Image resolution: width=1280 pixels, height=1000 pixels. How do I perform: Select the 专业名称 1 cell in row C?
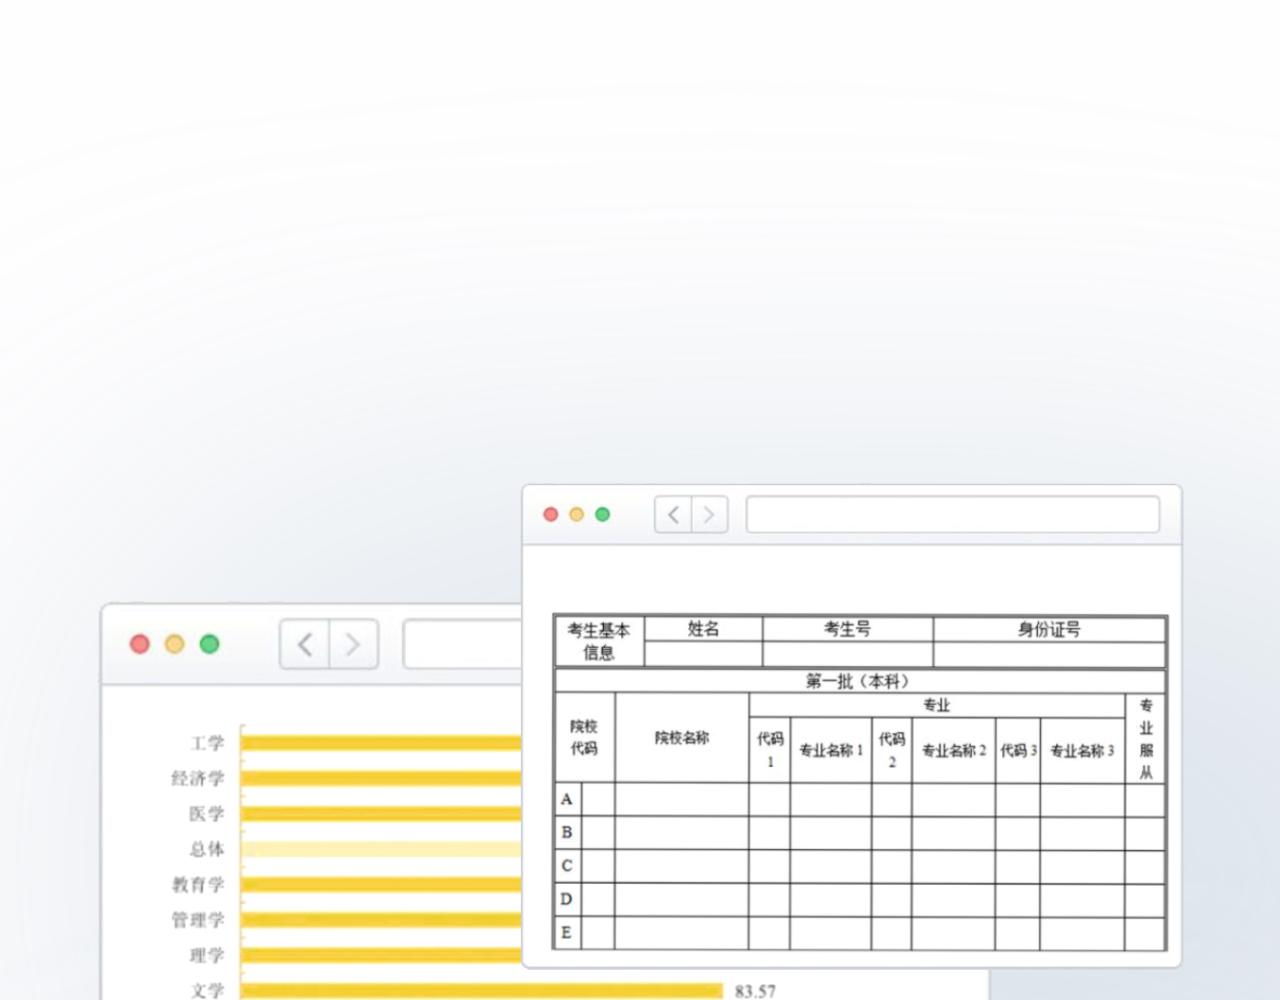coord(830,866)
